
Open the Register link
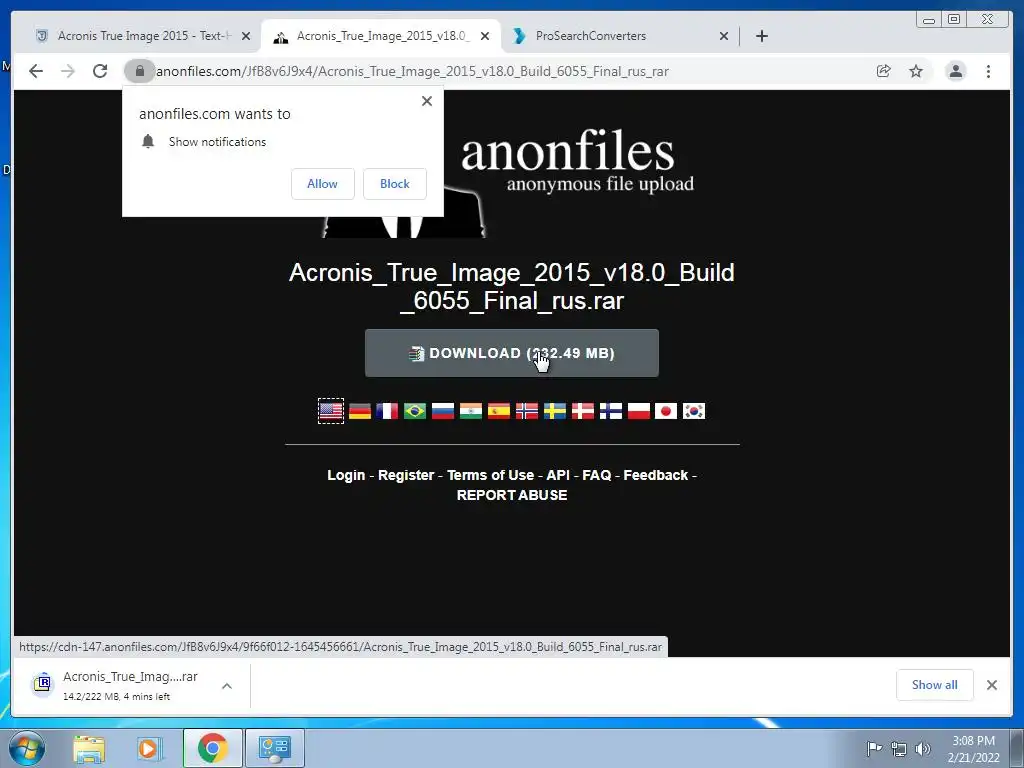click(x=406, y=475)
